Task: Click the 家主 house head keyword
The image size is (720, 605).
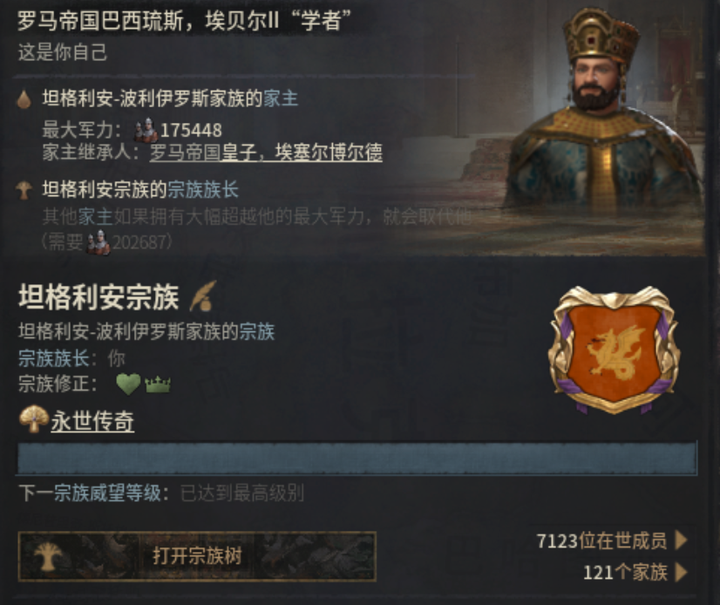Action: click(x=281, y=99)
